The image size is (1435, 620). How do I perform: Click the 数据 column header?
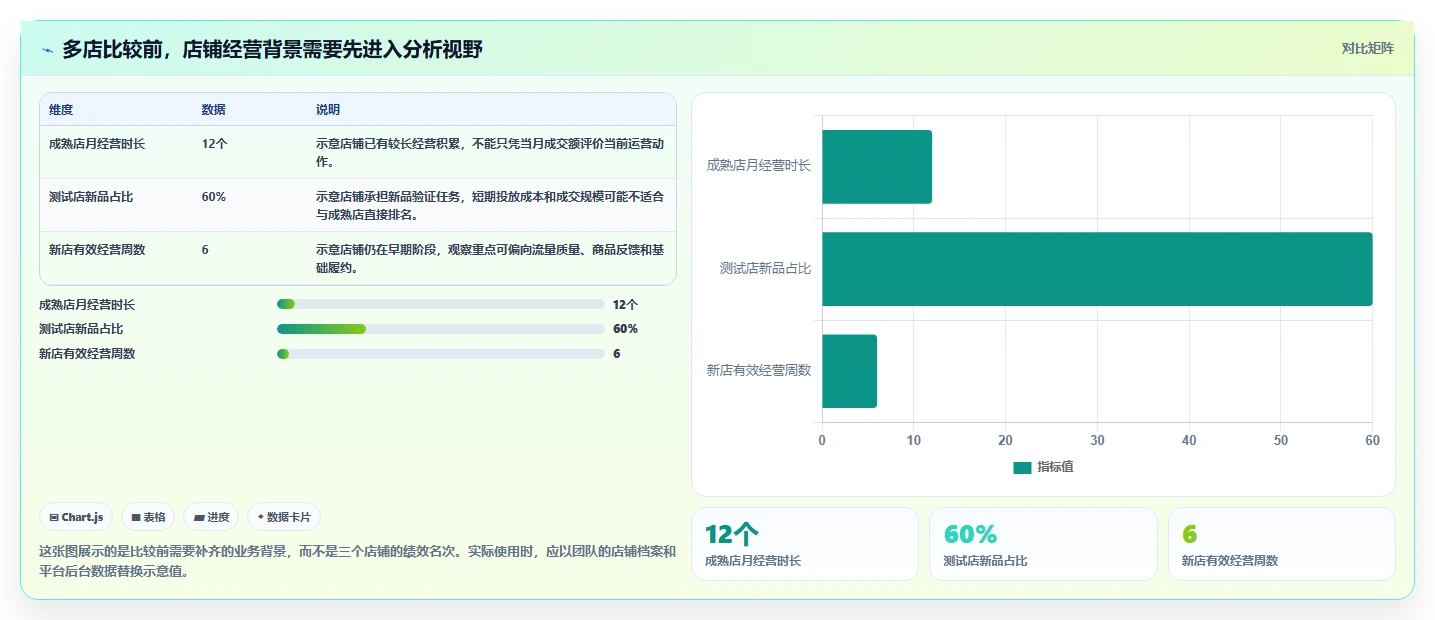[214, 109]
